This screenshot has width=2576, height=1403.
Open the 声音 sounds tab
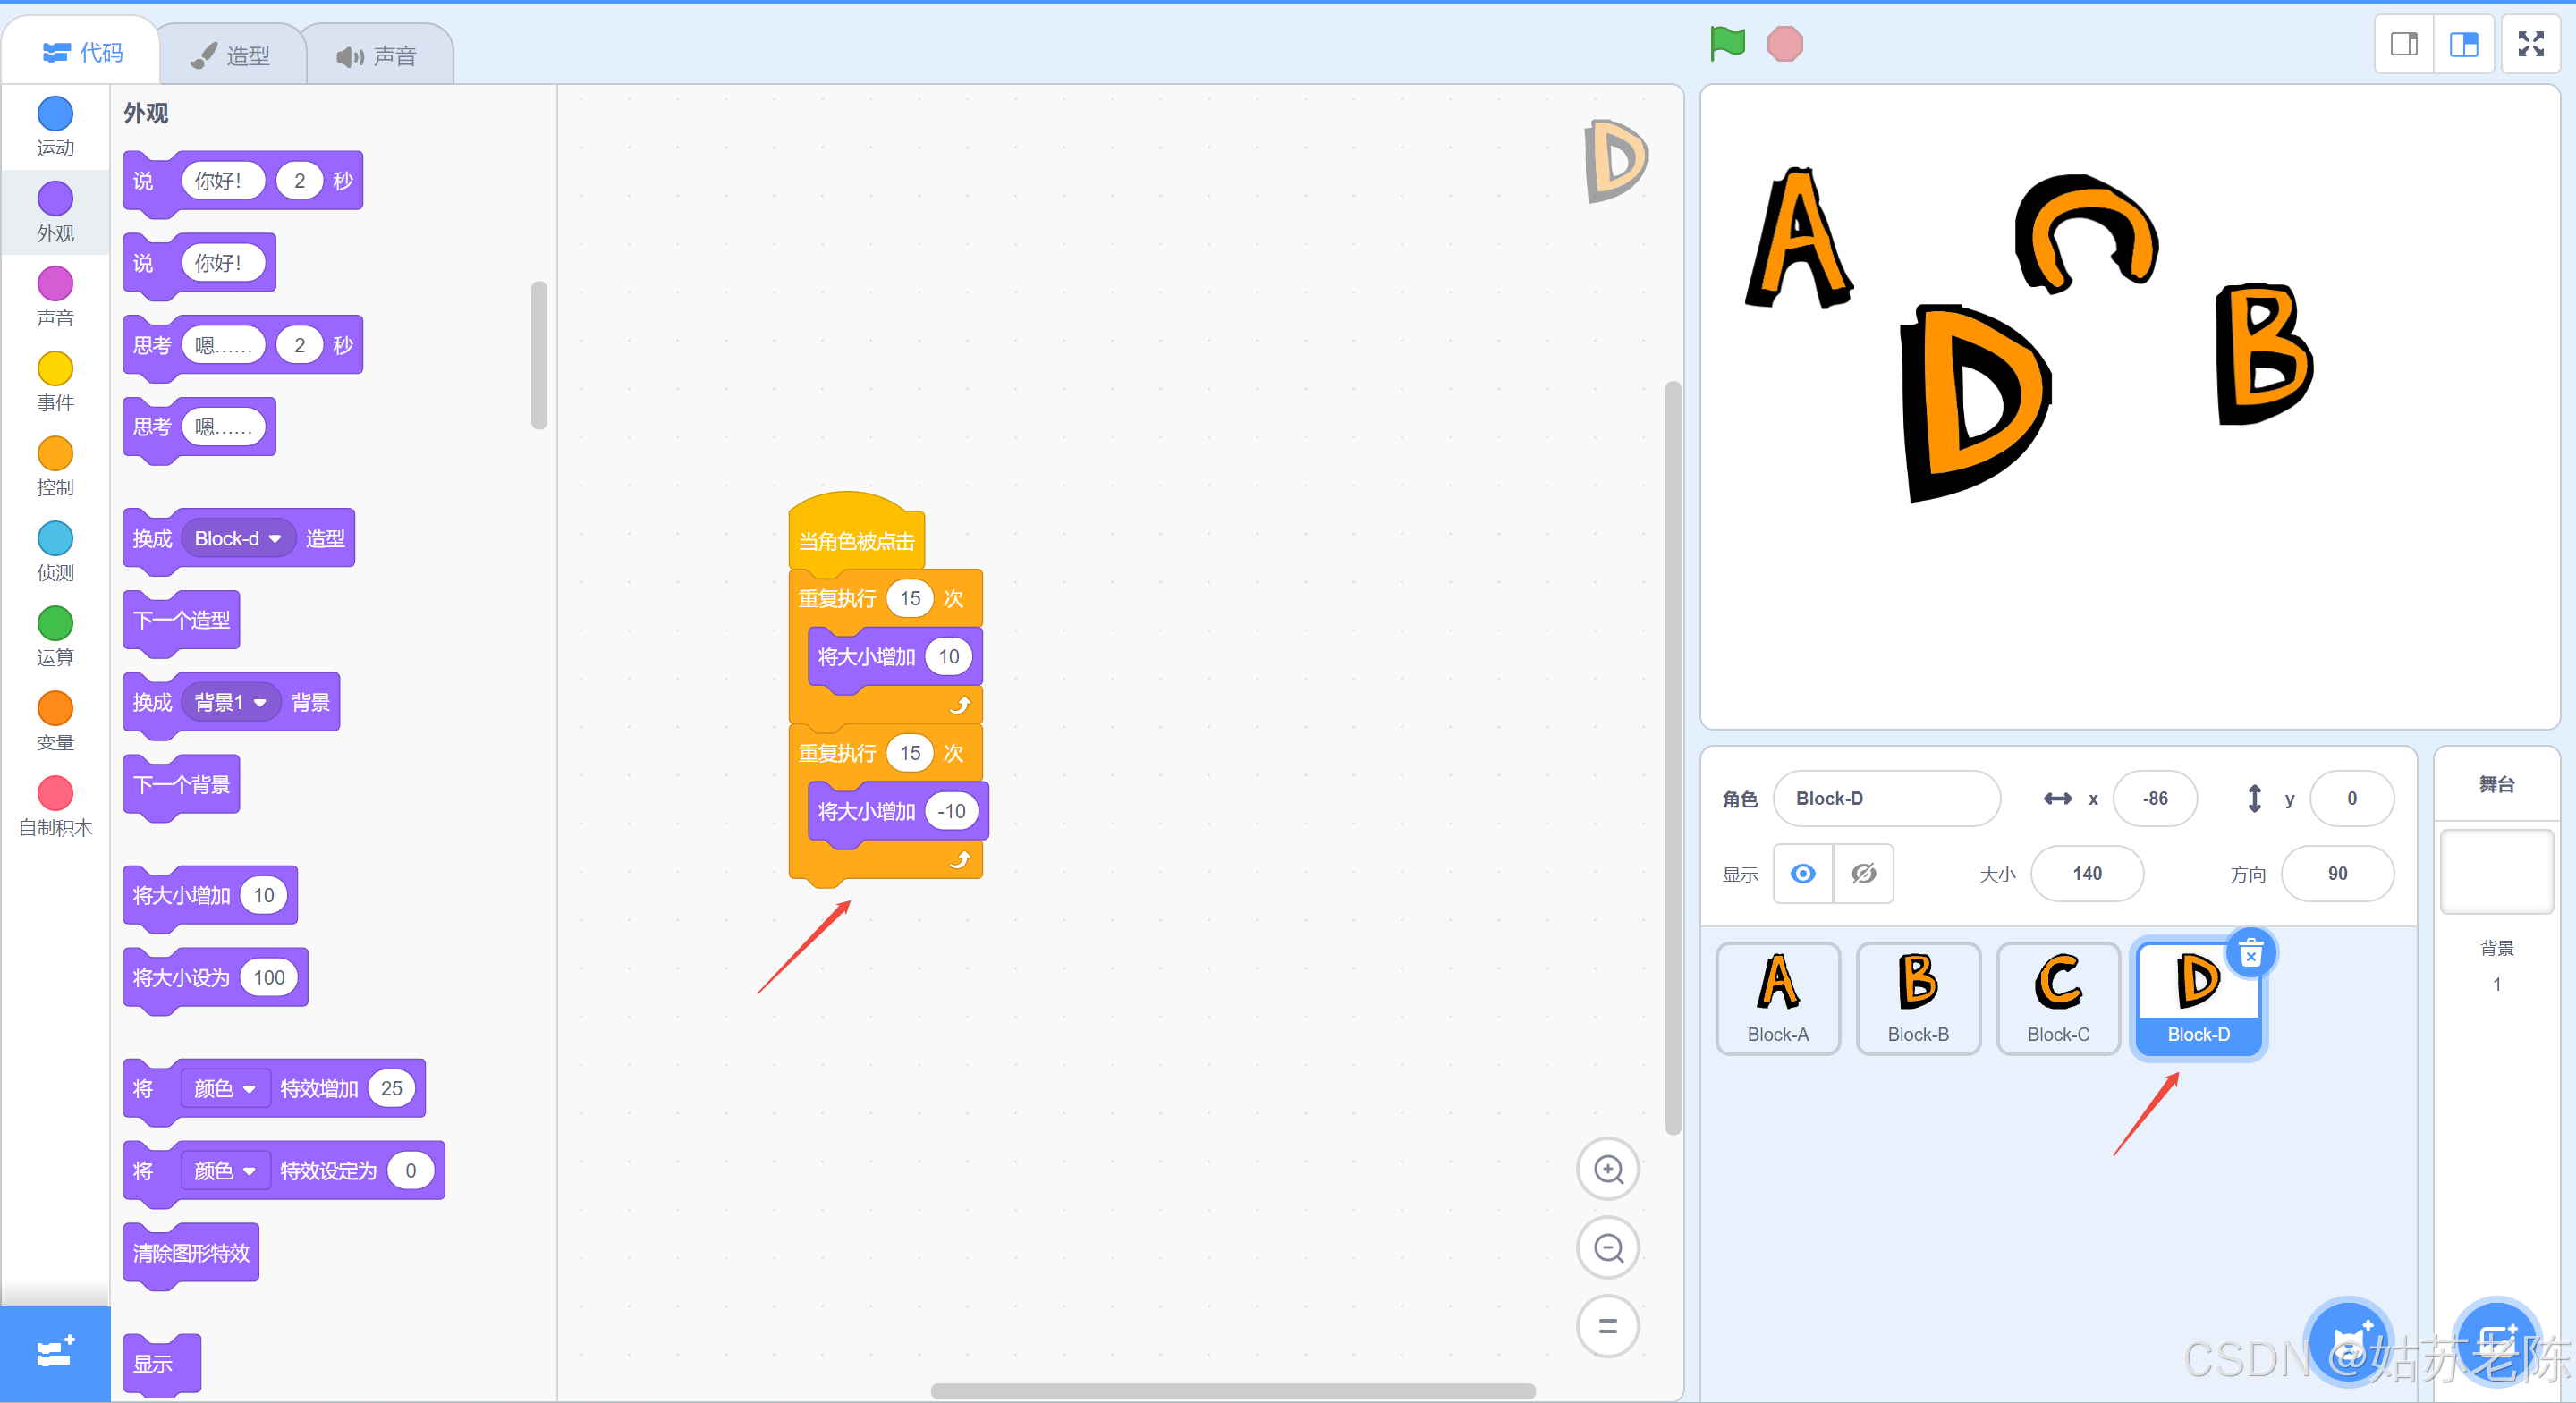(377, 55)
